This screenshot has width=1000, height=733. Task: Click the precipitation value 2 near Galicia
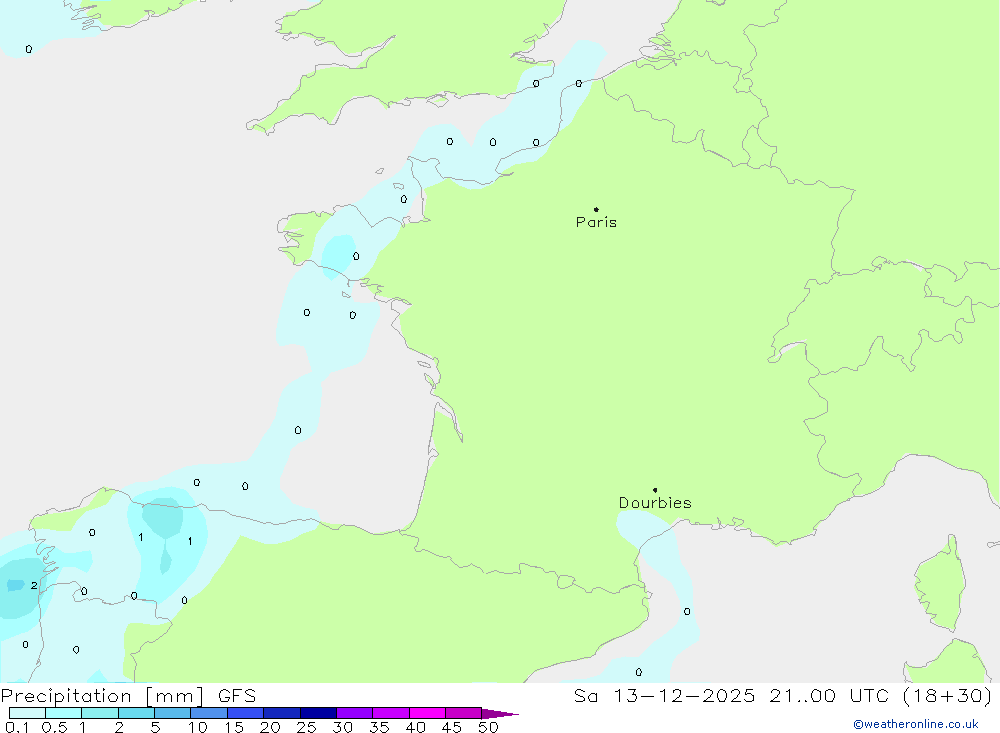tap(34, 585)
